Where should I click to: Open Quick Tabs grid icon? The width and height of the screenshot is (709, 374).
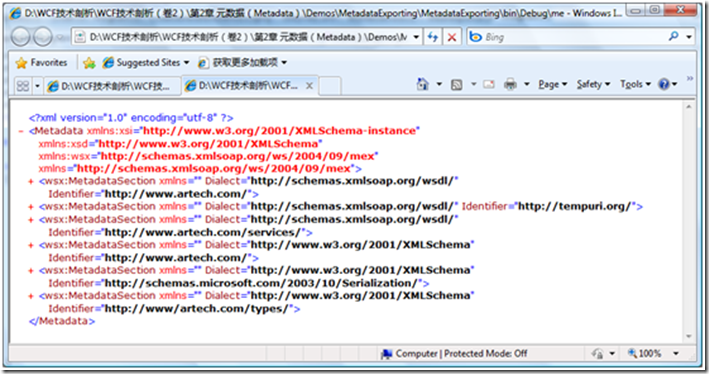point(23,85)
